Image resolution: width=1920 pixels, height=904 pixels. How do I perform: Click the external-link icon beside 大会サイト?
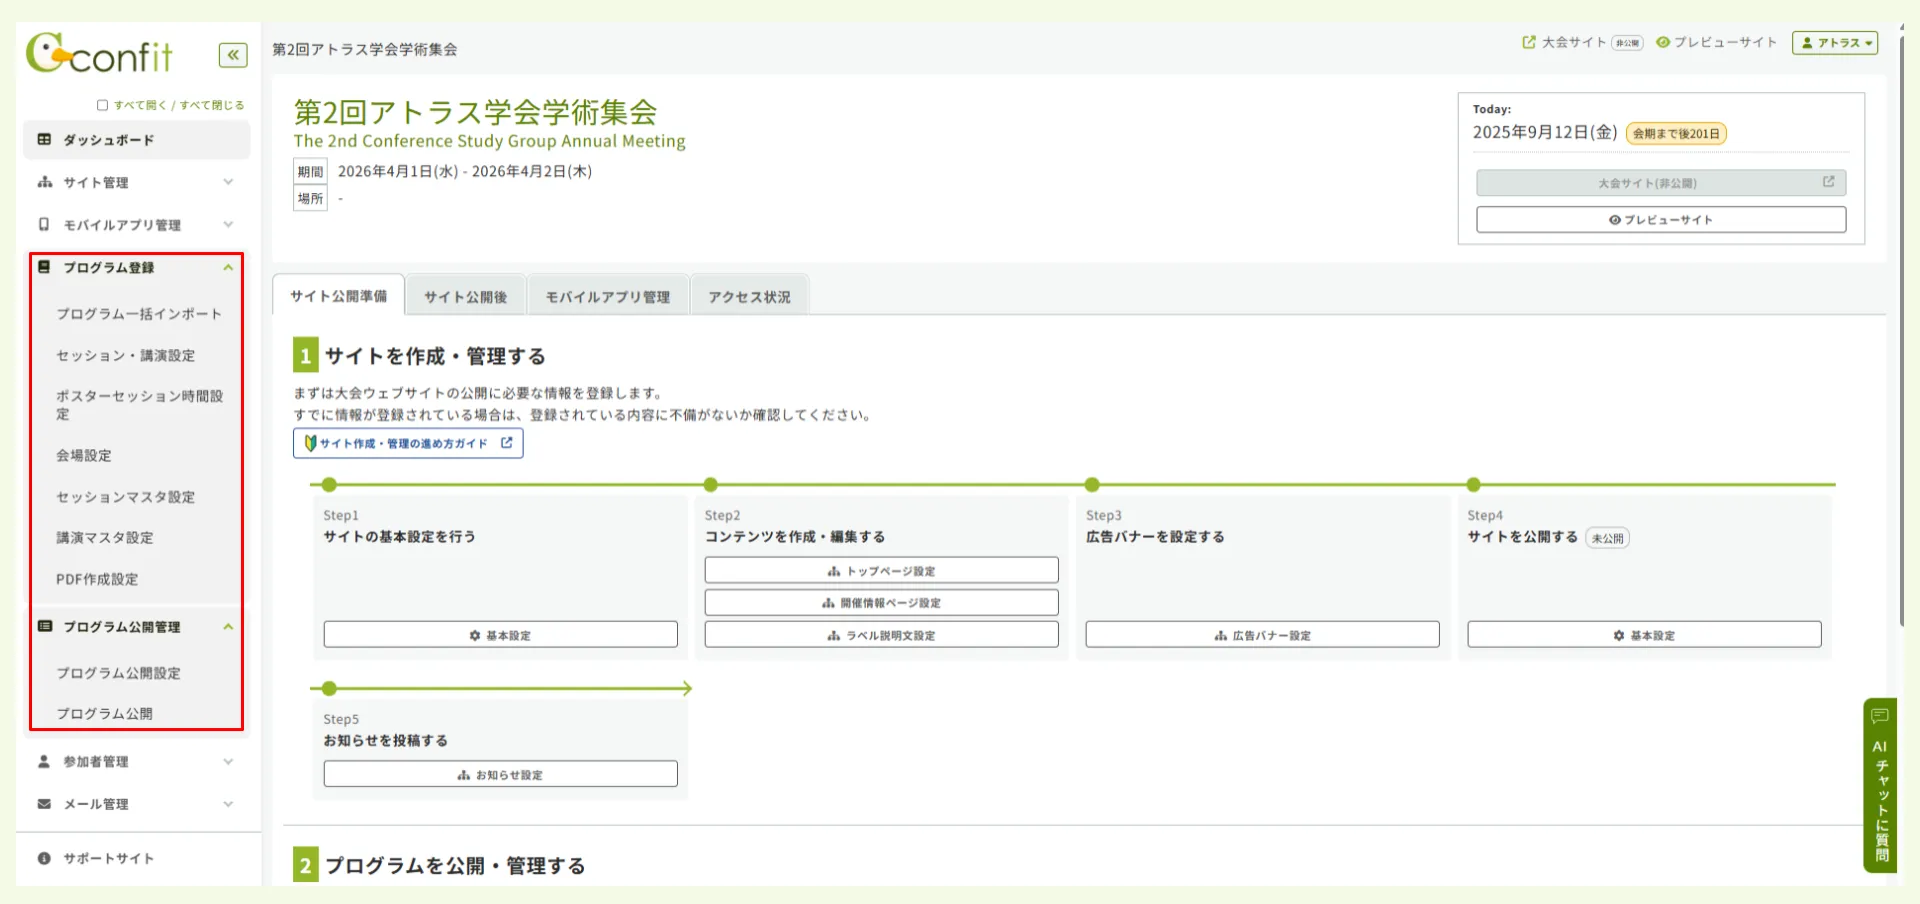[1527, 42]
